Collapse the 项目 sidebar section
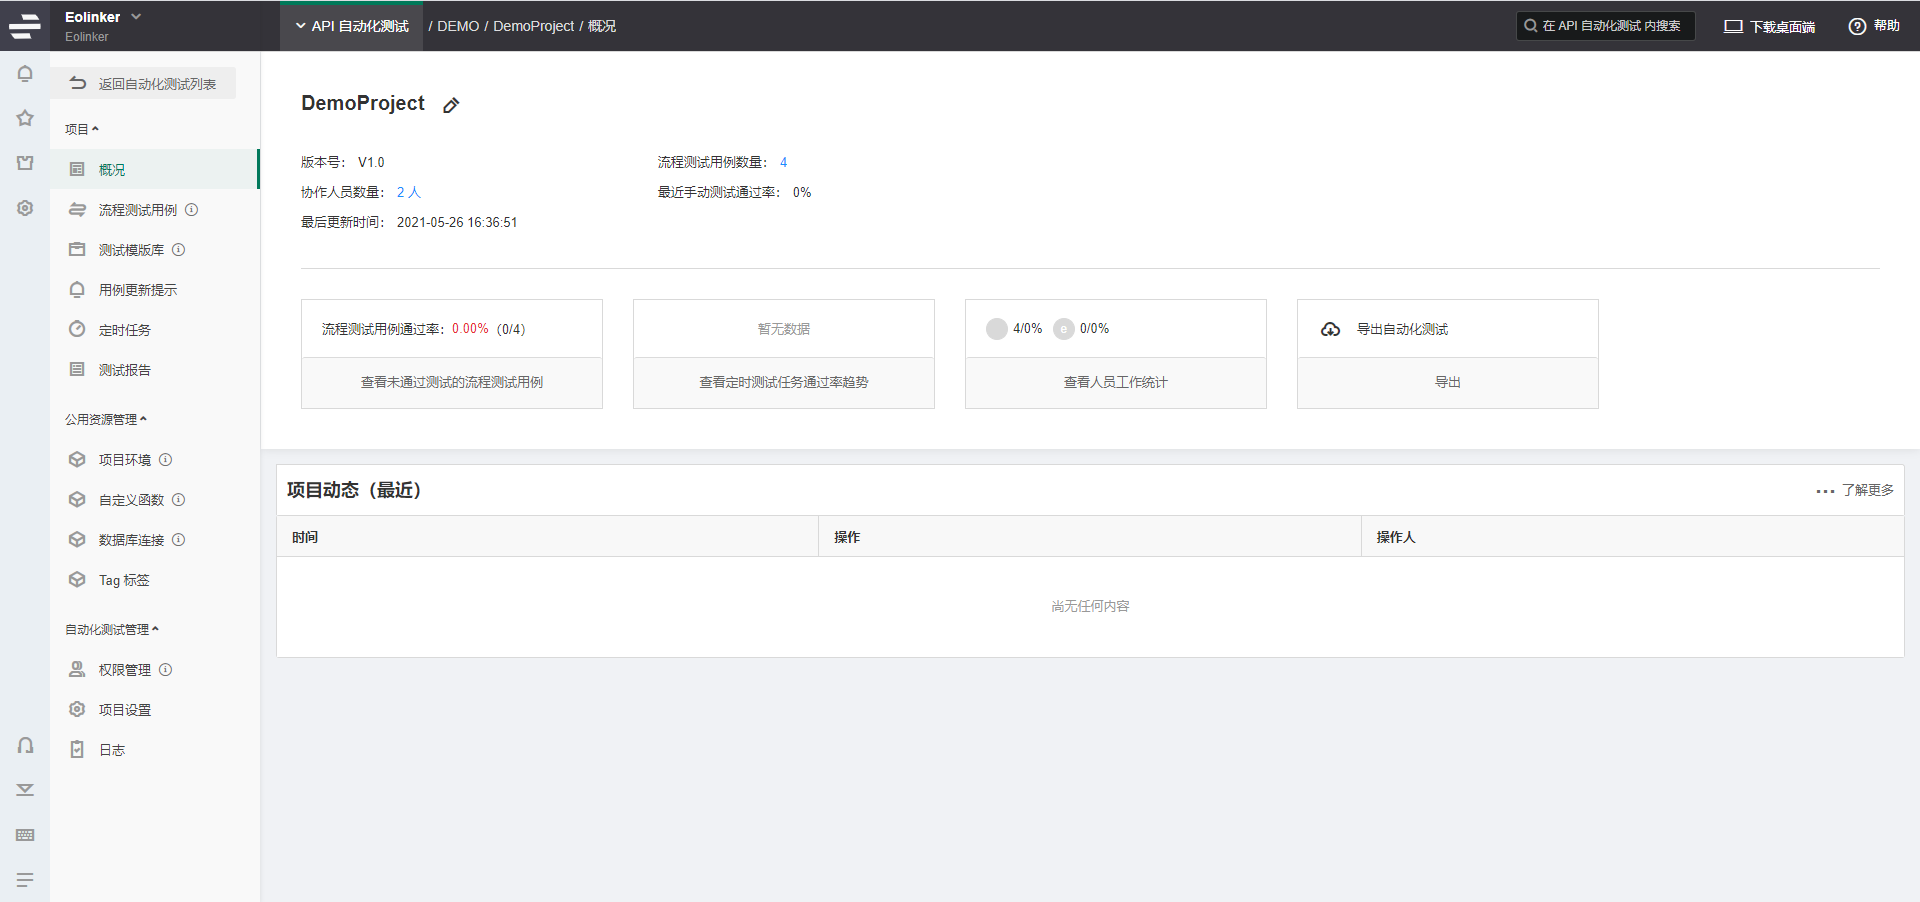The image size is (1920, 902). (x=82, y=129)
